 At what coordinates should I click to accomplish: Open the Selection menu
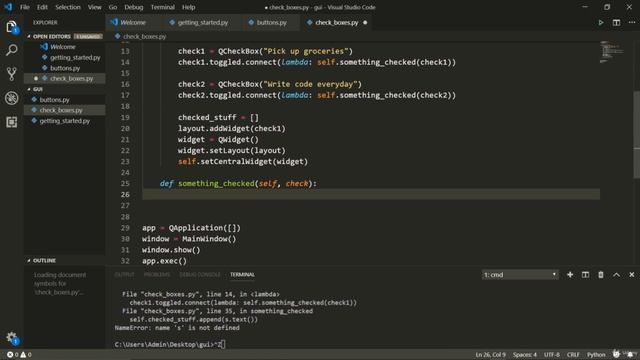68,7
